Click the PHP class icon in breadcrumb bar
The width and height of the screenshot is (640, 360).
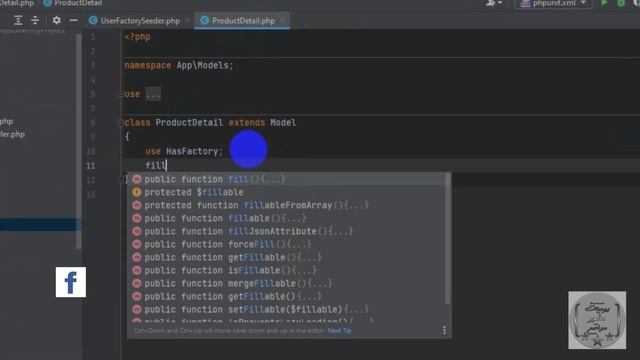[47, 3]
